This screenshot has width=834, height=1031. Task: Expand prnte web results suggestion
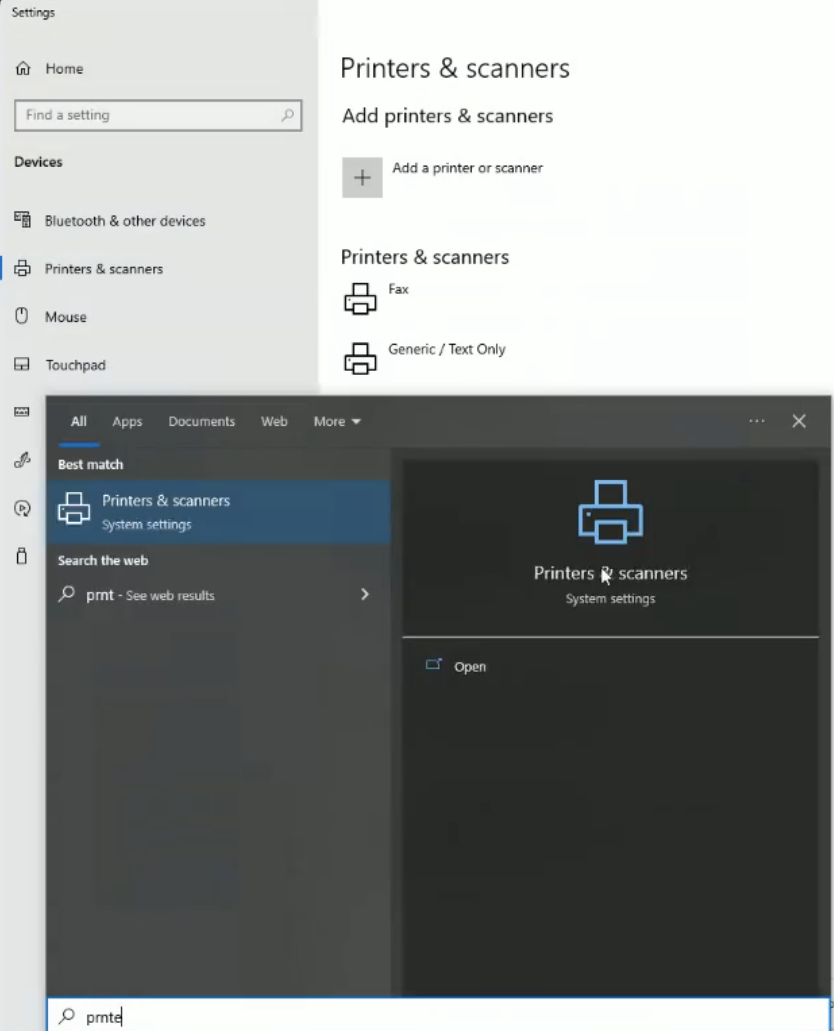pos(364,594)
